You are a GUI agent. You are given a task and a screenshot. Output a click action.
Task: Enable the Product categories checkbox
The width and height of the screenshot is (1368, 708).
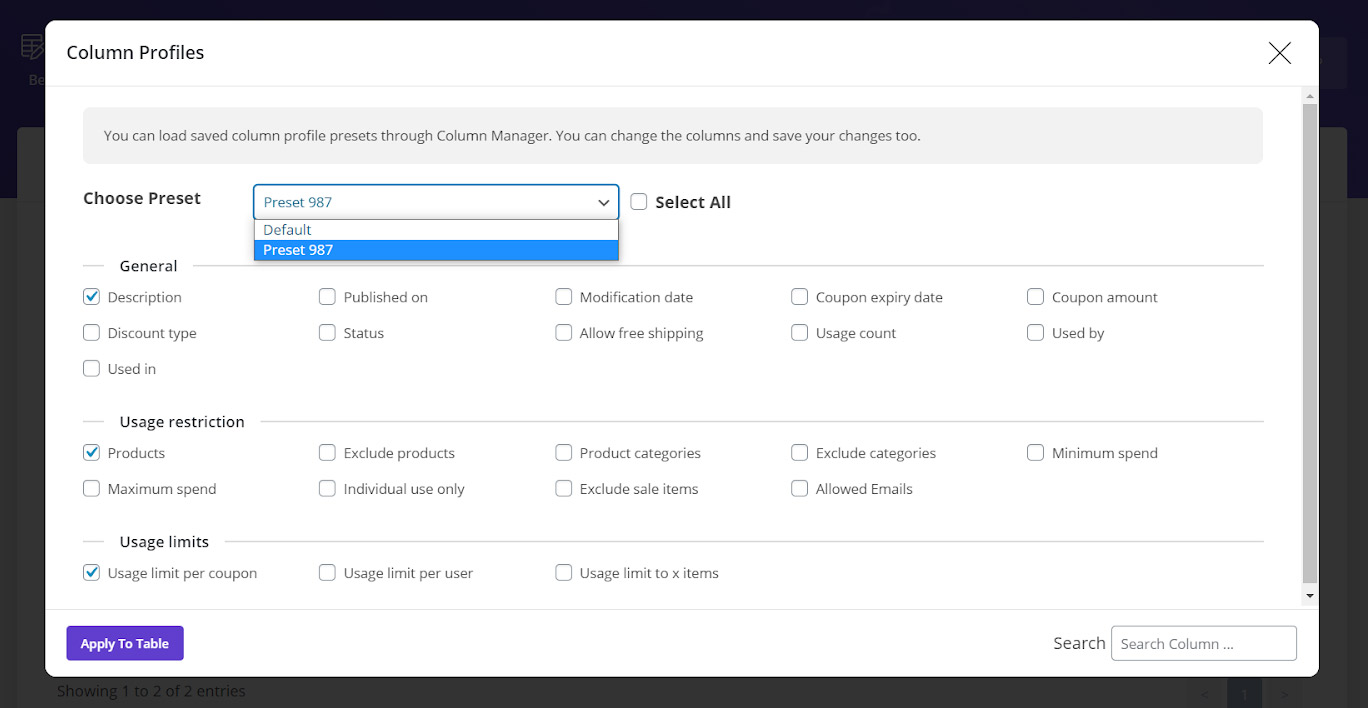click(563, 453)
